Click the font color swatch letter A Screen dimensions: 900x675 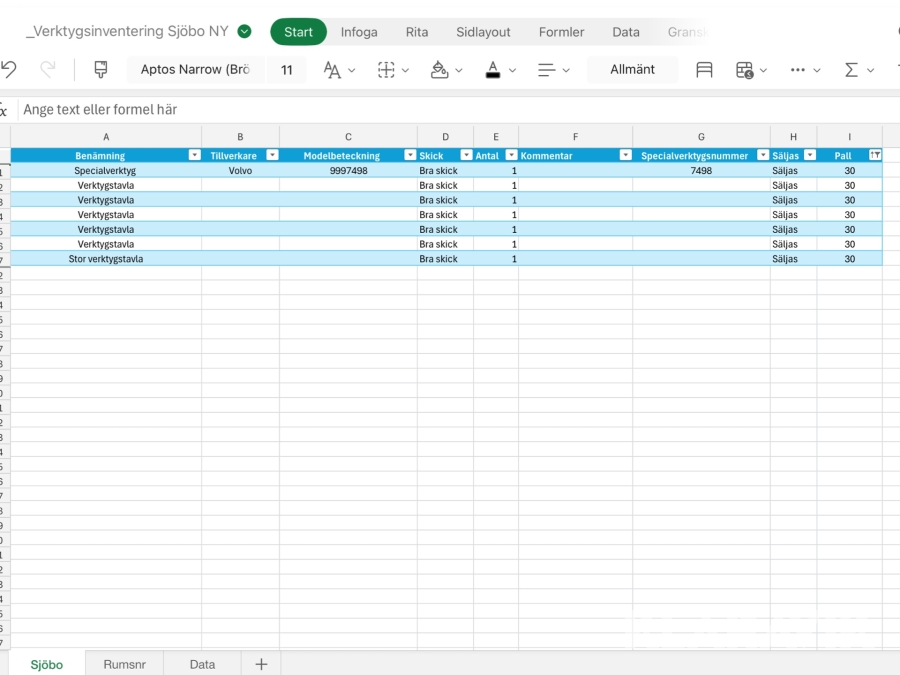point(492,70)
